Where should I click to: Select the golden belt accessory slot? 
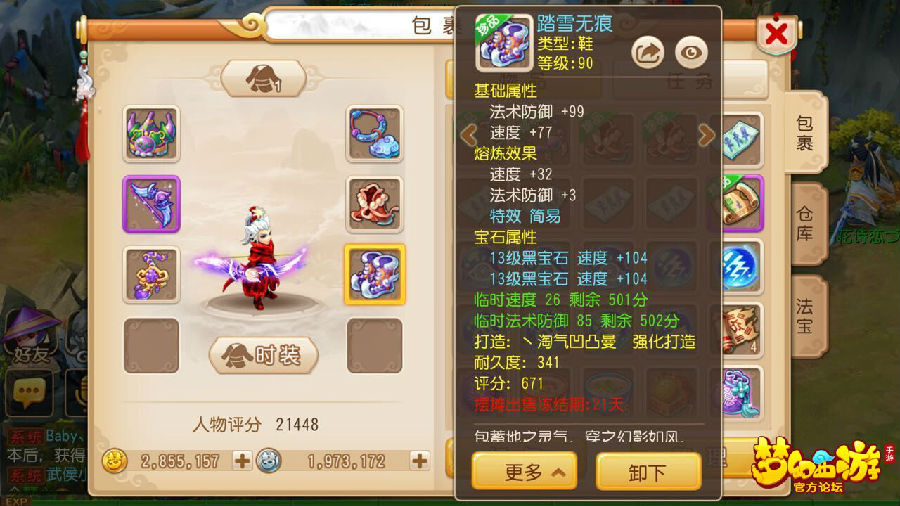point(152,274)
